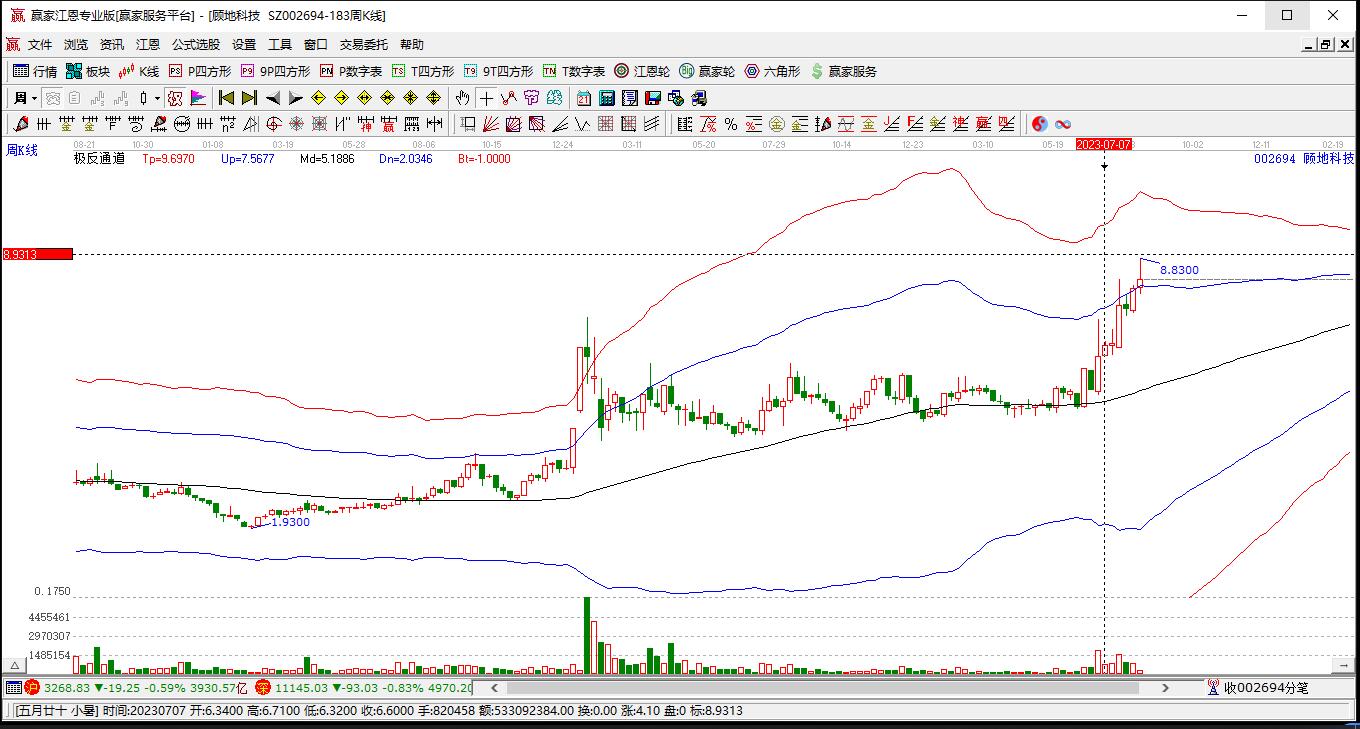The width and height of the screenshot is (1360, 729).
Task: Open the 六角形 hexagon tool
Action: [772, 71]
